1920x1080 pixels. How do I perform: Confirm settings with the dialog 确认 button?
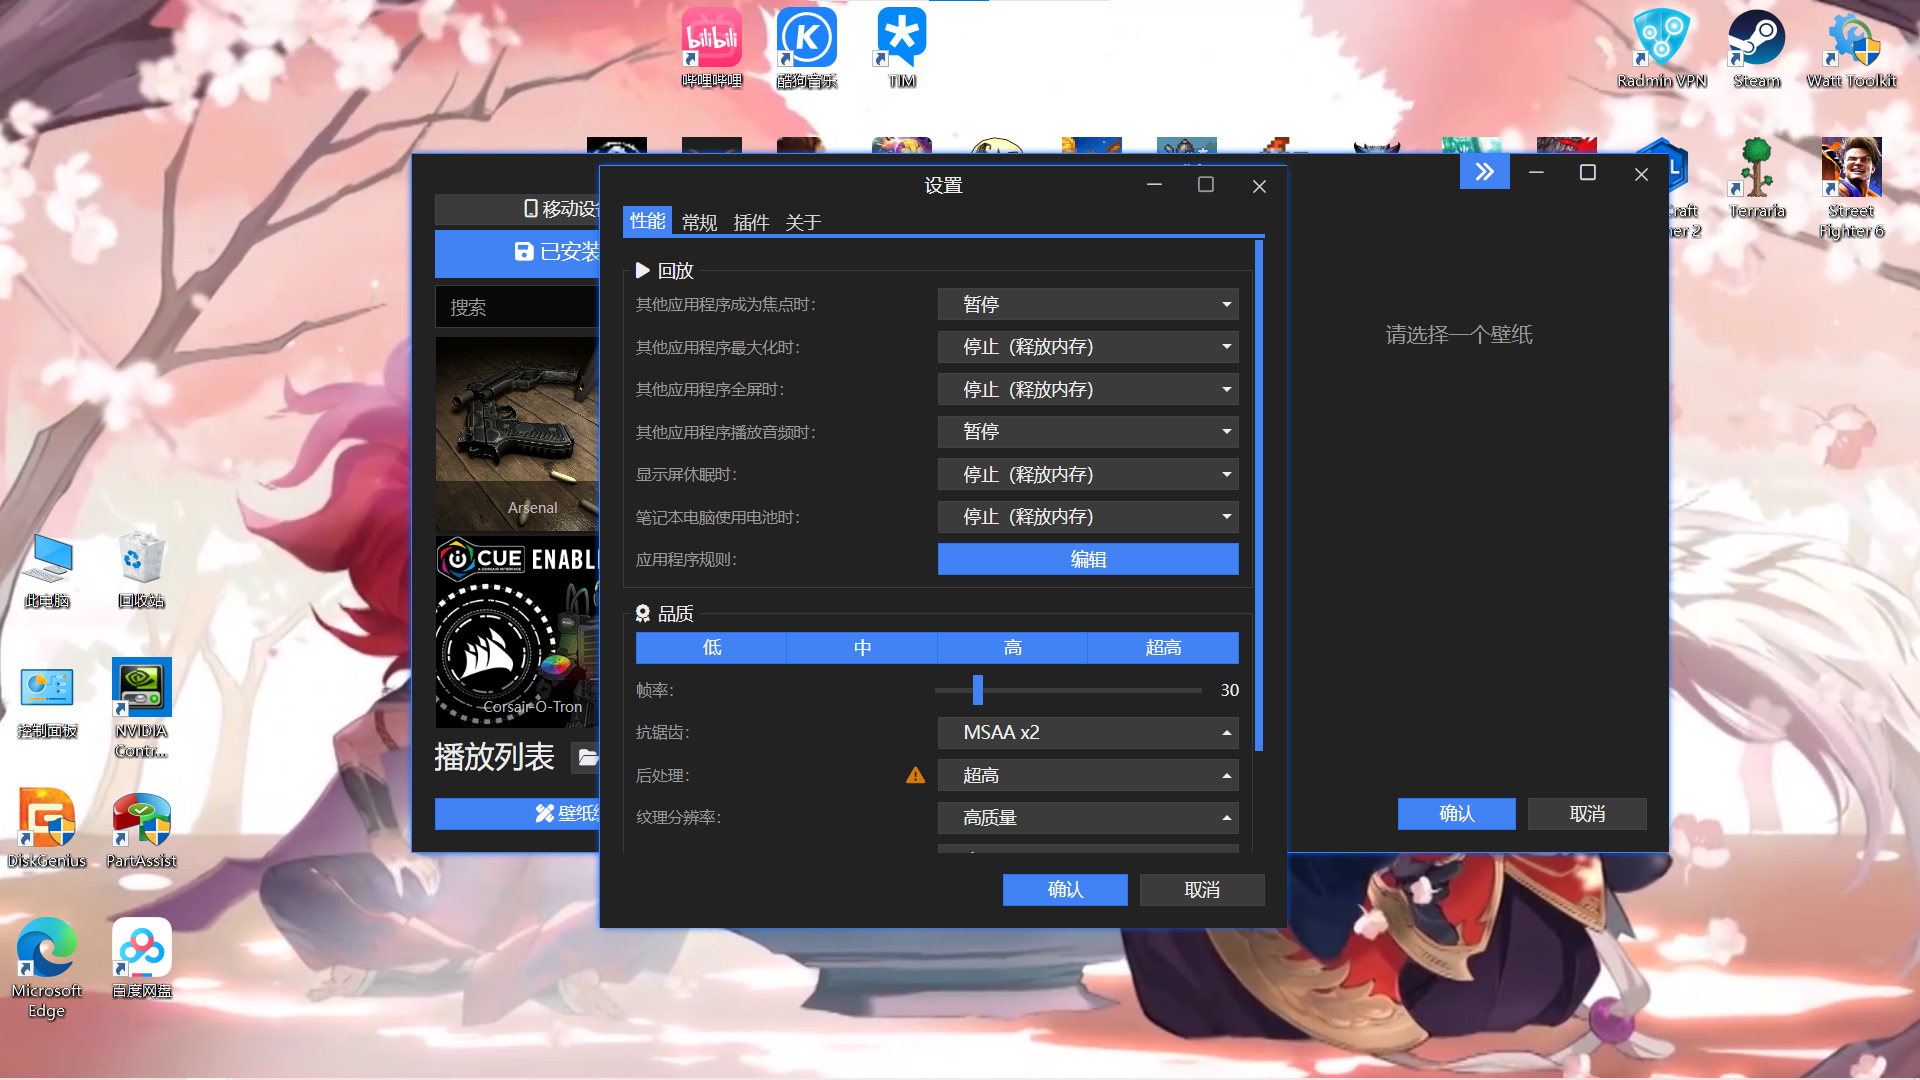[x=1065, y=890]
